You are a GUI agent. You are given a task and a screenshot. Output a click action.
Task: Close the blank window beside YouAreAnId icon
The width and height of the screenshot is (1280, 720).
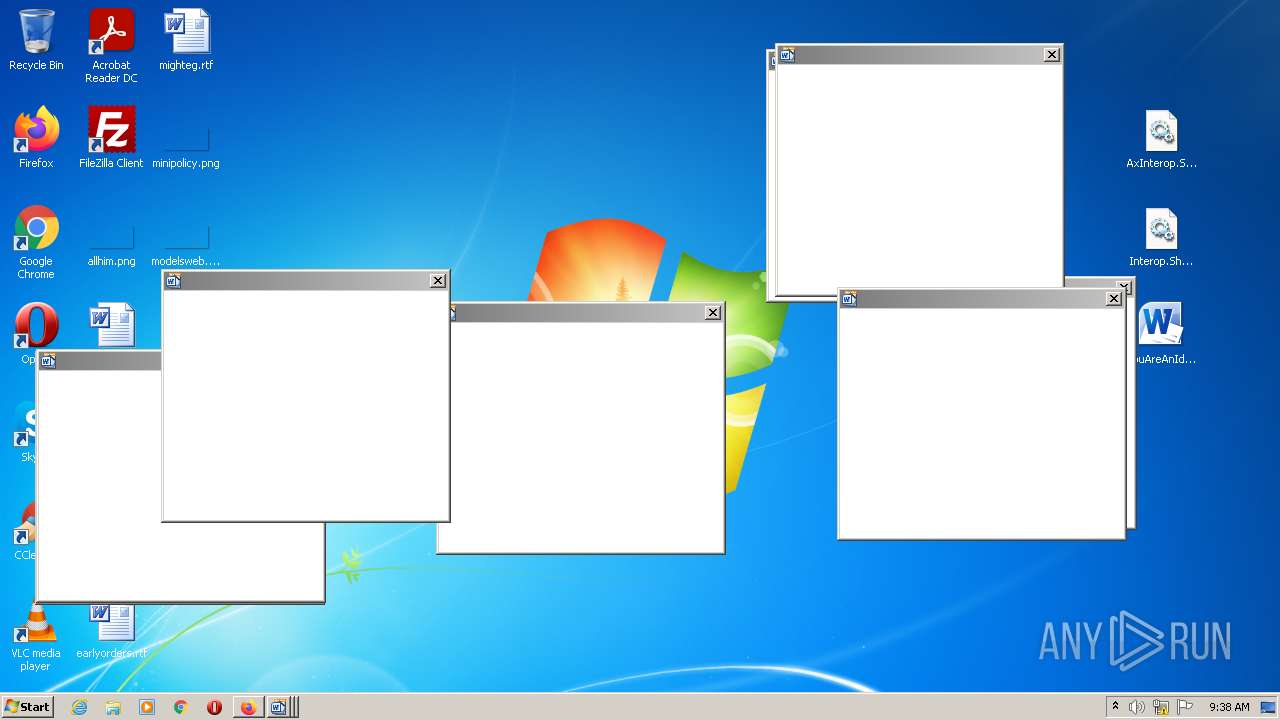[1114, 299]
